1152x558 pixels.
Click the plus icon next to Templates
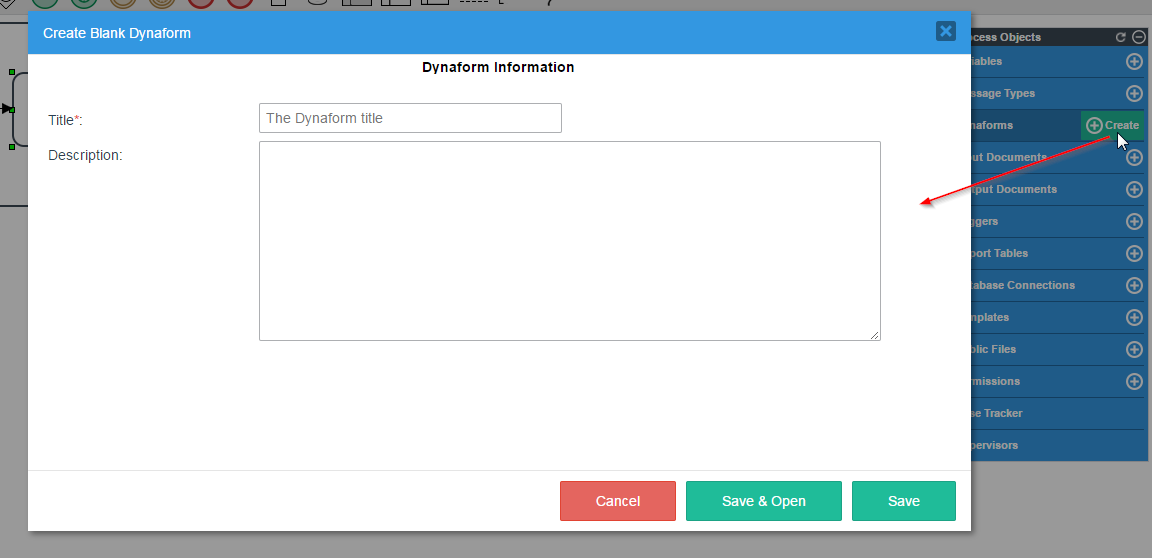[1134, 317]
